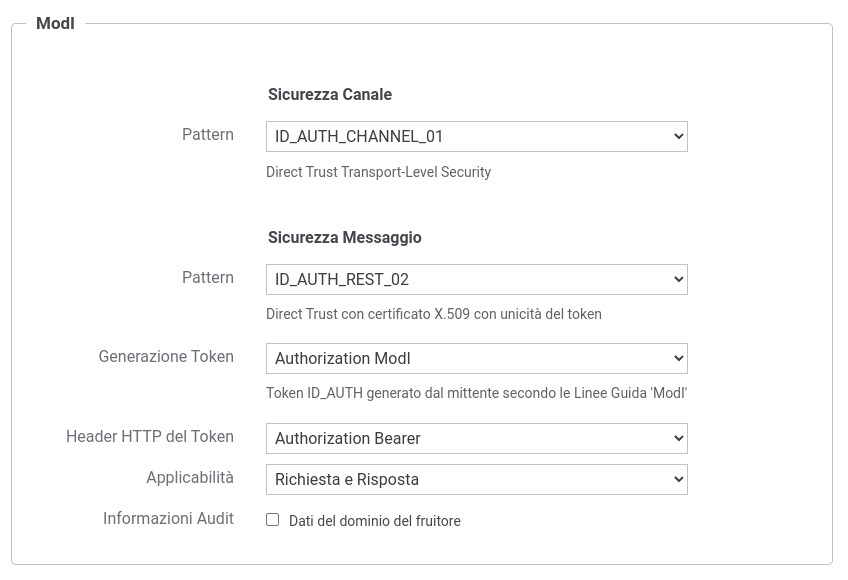
Task: Click the 'Dati del dominio del fruitore' label text
Action: coord(374,521)
